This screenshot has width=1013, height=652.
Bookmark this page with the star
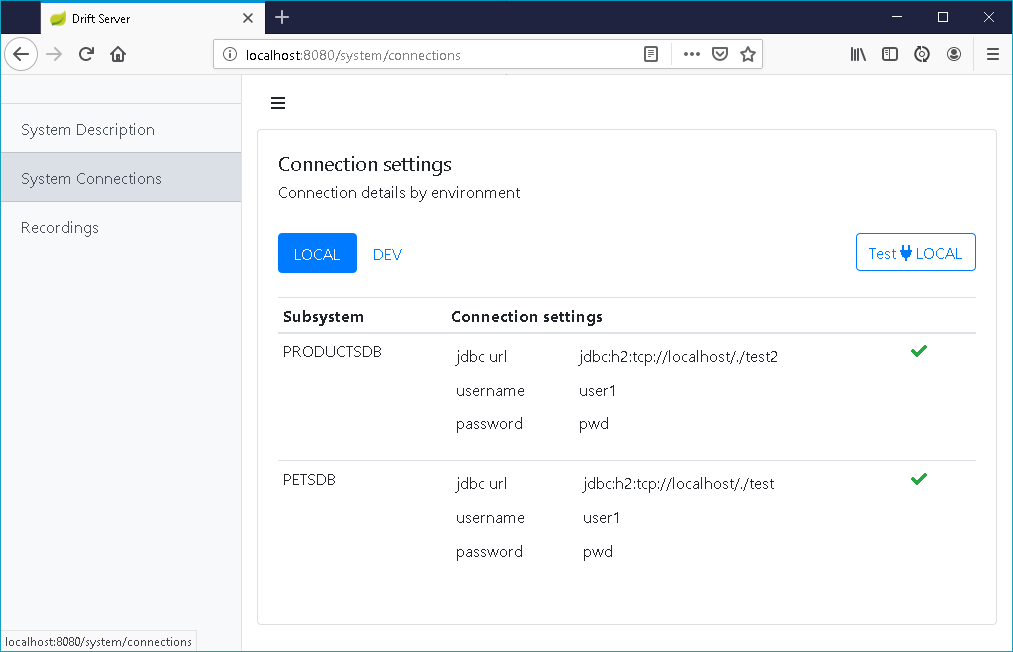[748, 54]
